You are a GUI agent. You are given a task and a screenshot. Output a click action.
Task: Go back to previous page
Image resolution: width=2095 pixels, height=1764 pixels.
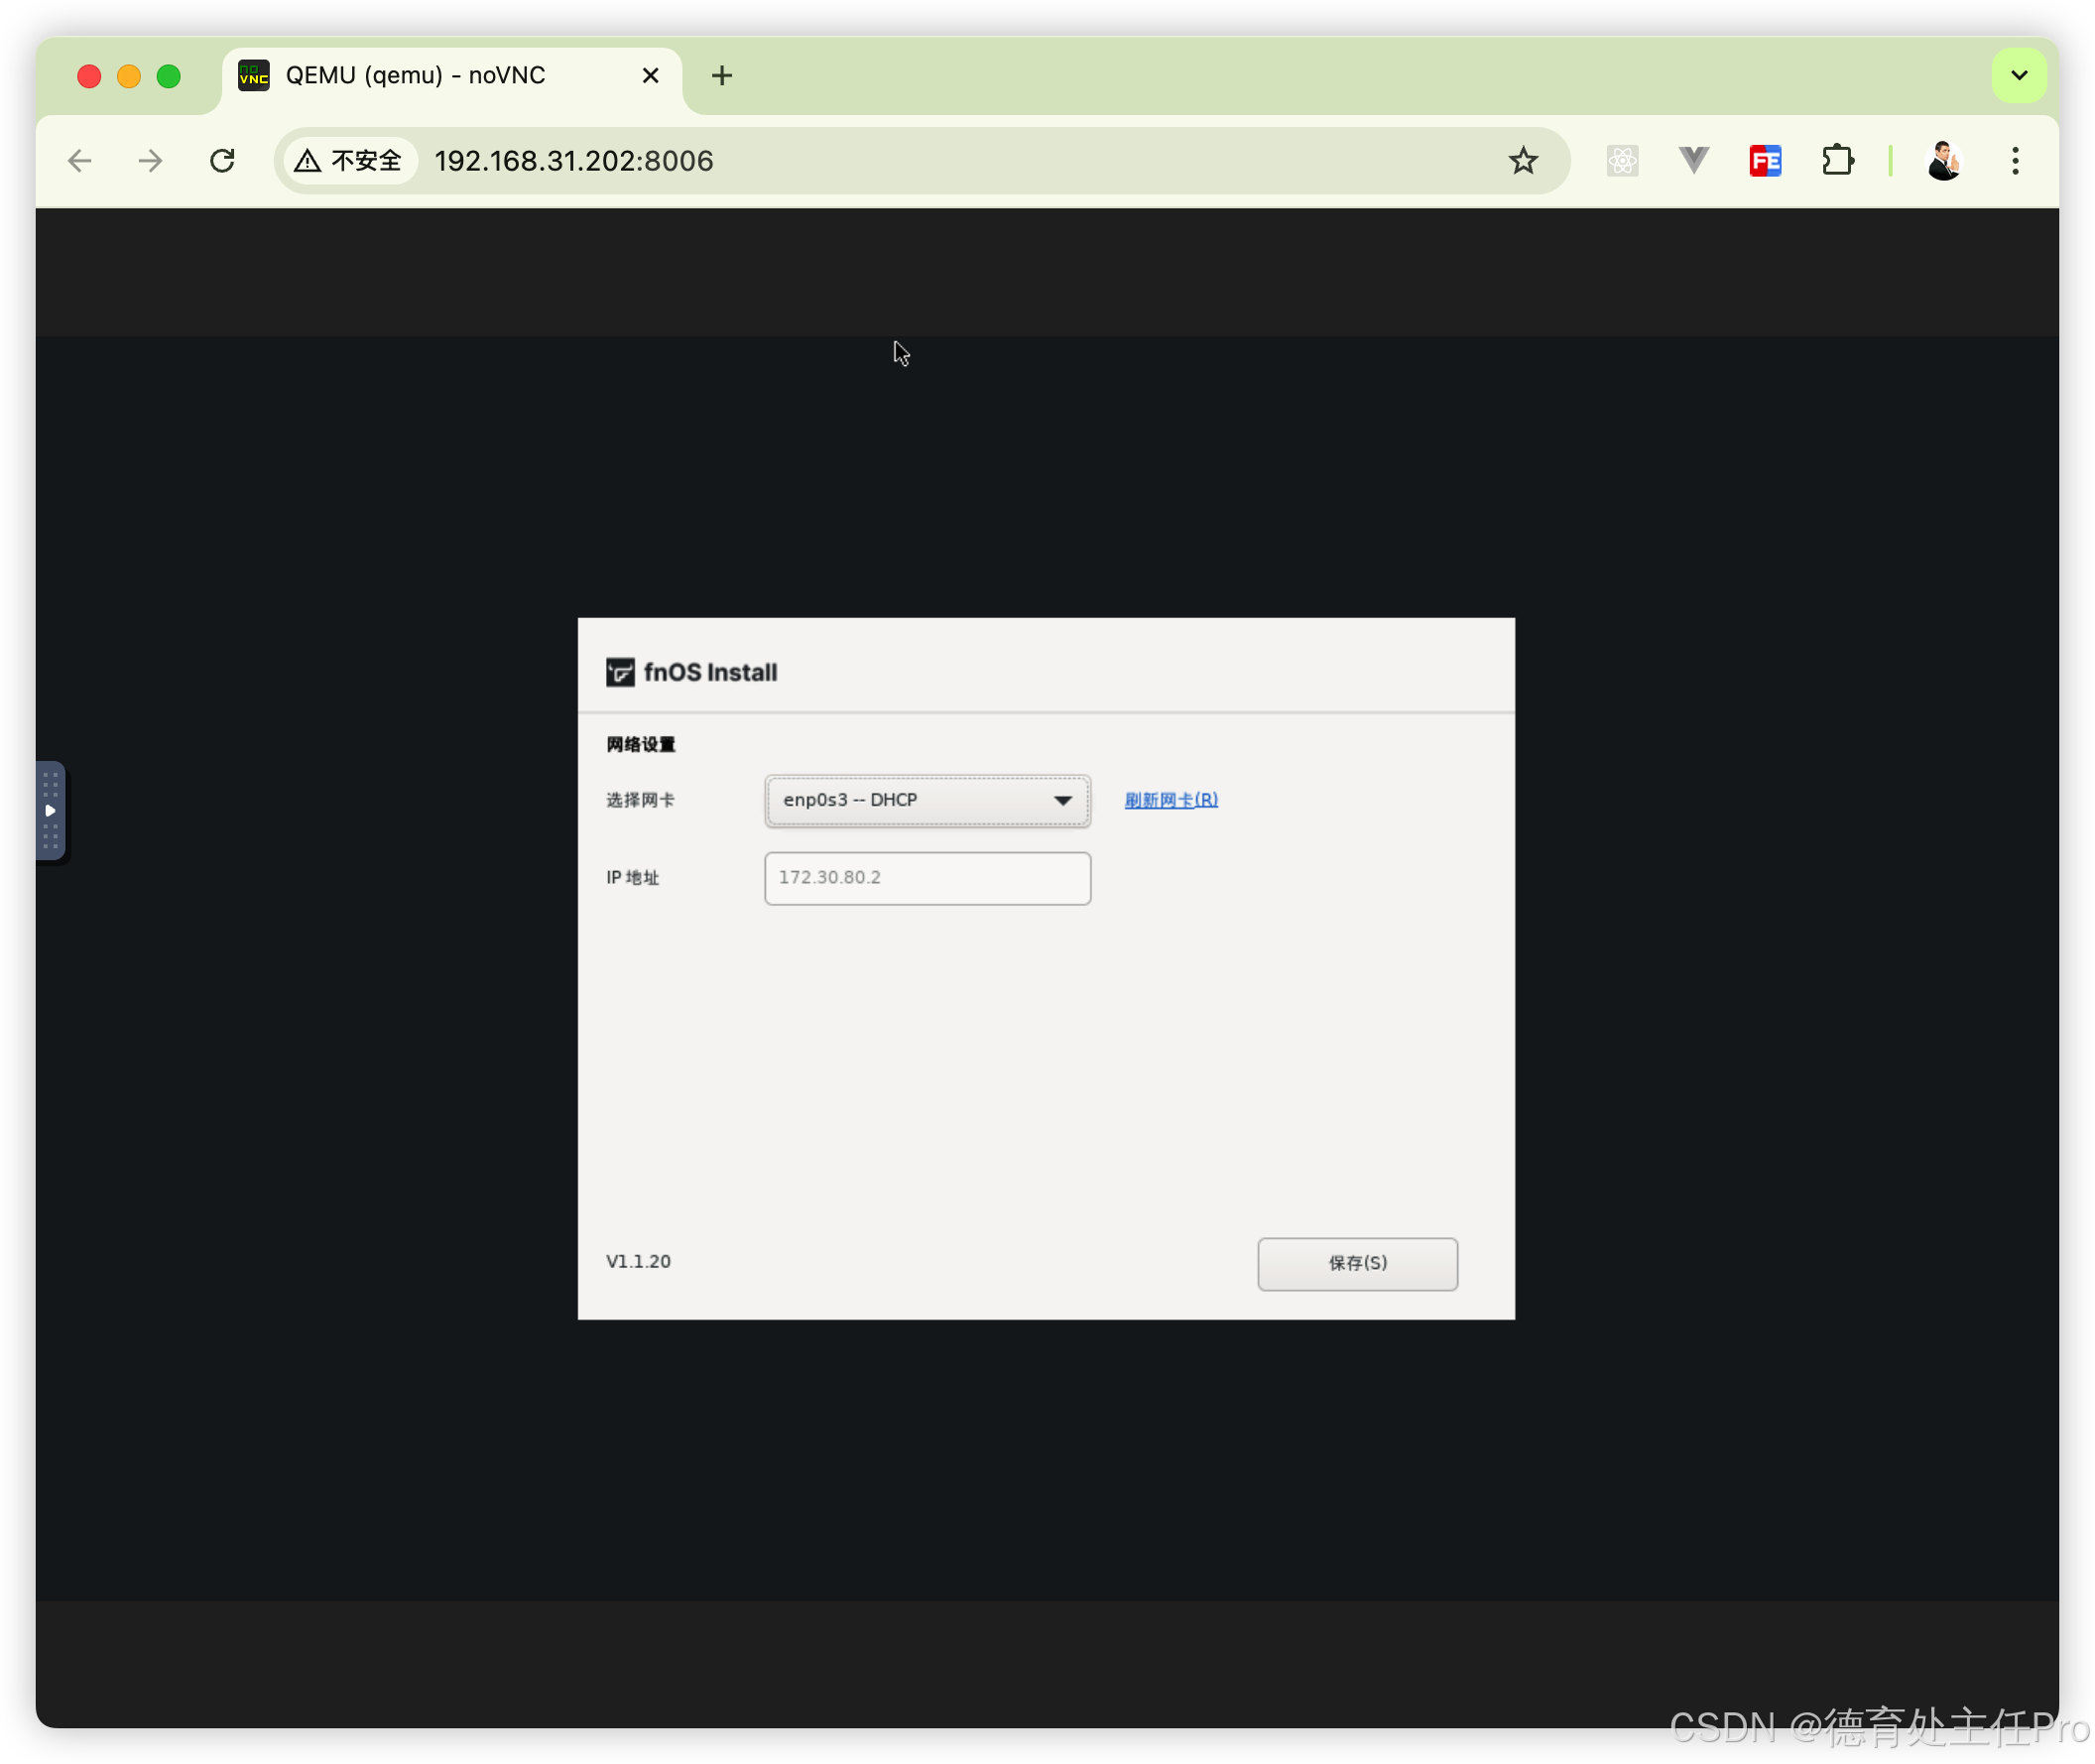point(80,161)
